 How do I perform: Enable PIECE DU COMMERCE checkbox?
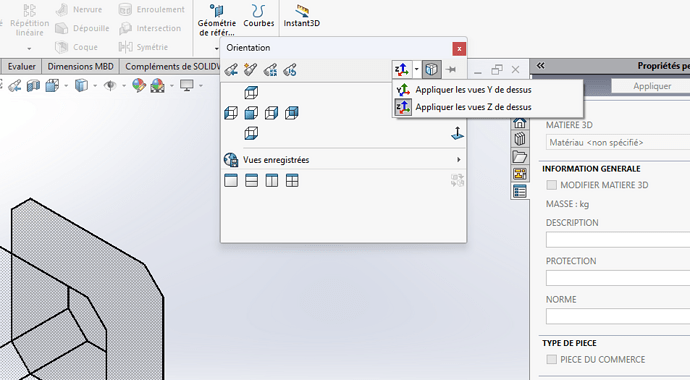tap(551, 359)
